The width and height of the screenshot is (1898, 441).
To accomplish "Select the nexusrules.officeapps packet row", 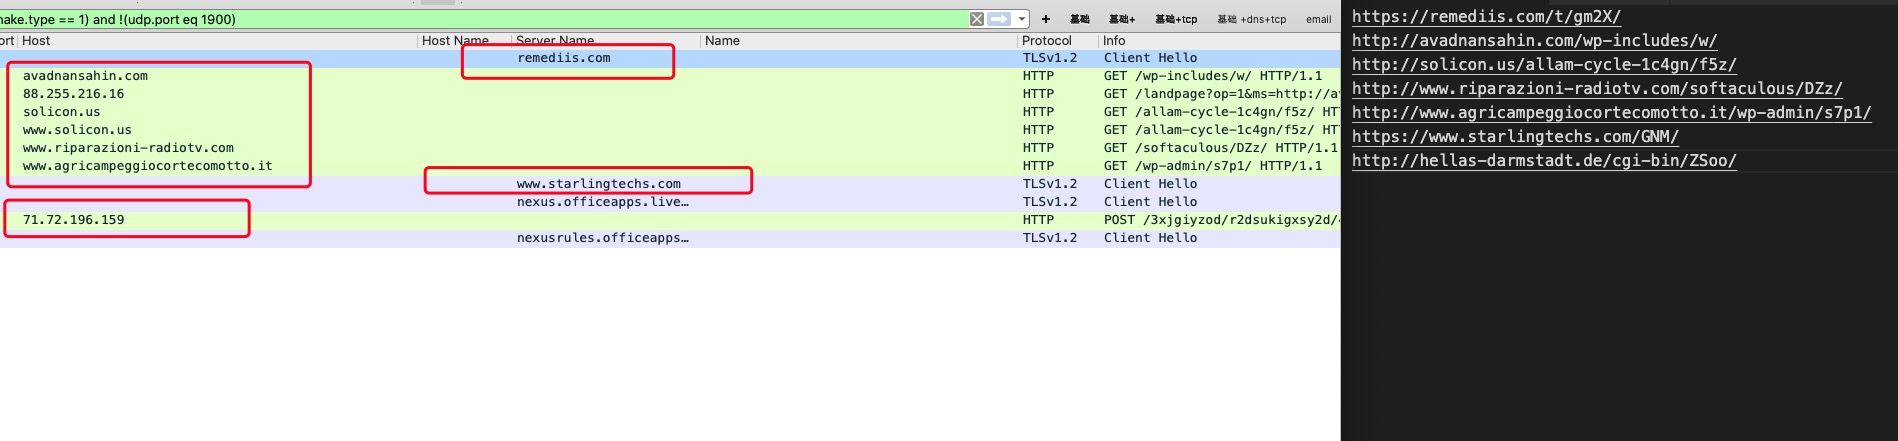I will pyautogui.click(x=670, y=238).
